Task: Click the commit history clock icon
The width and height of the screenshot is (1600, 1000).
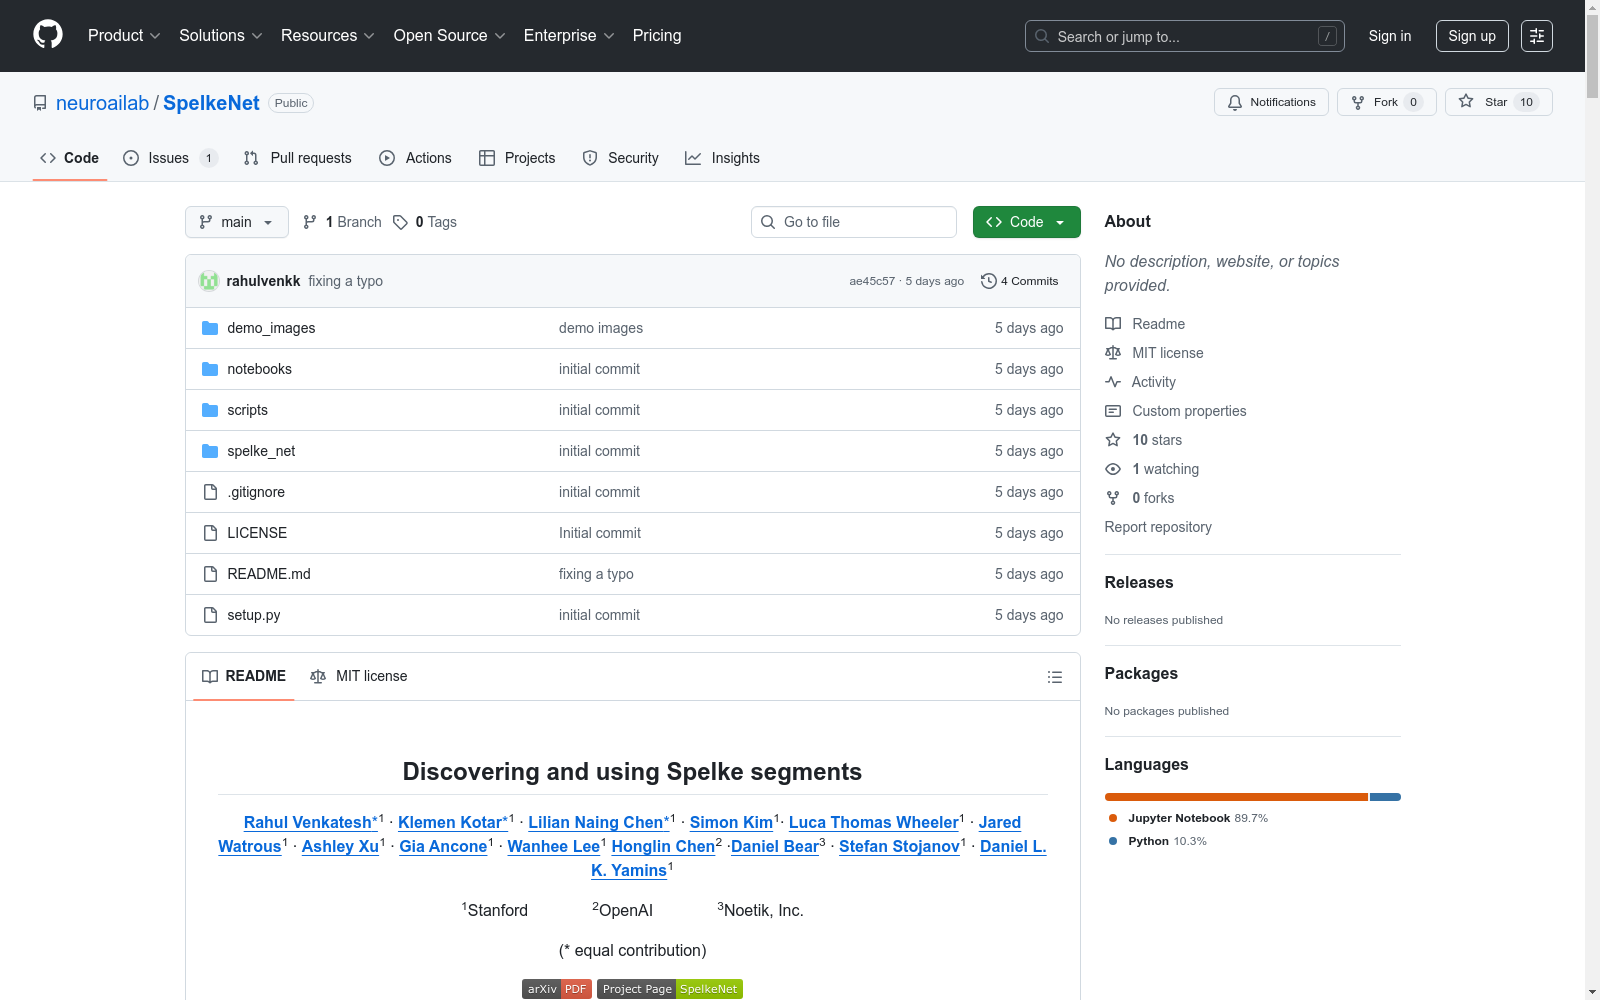Action: pos(989,281)
